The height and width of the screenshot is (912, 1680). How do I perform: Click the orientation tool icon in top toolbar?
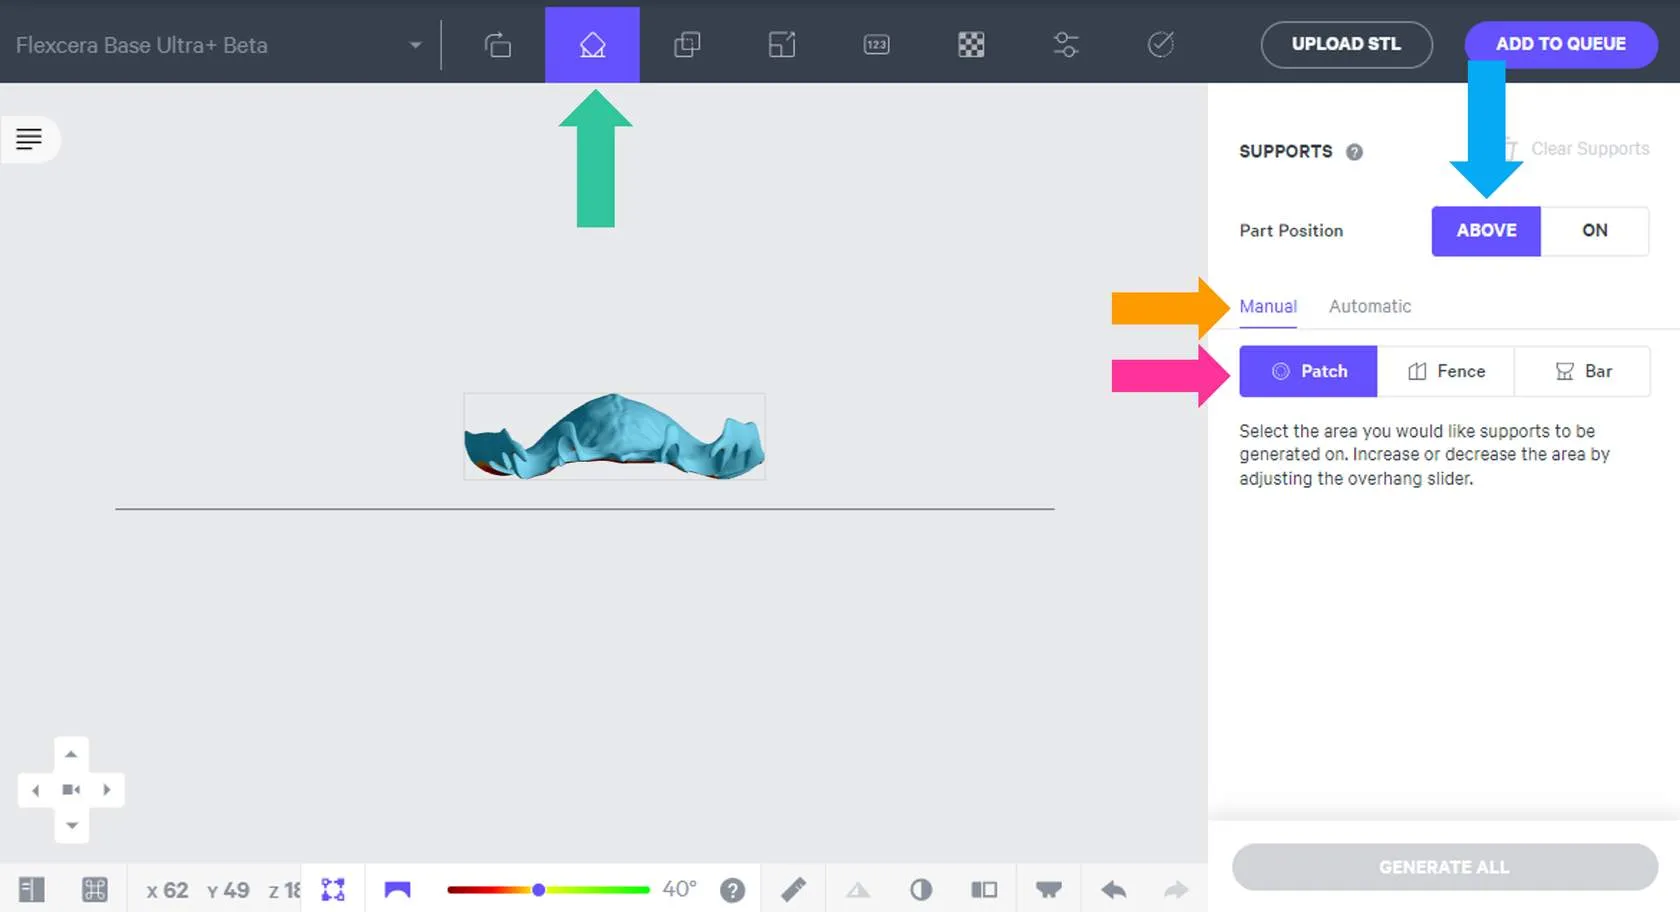coord(497,45)
